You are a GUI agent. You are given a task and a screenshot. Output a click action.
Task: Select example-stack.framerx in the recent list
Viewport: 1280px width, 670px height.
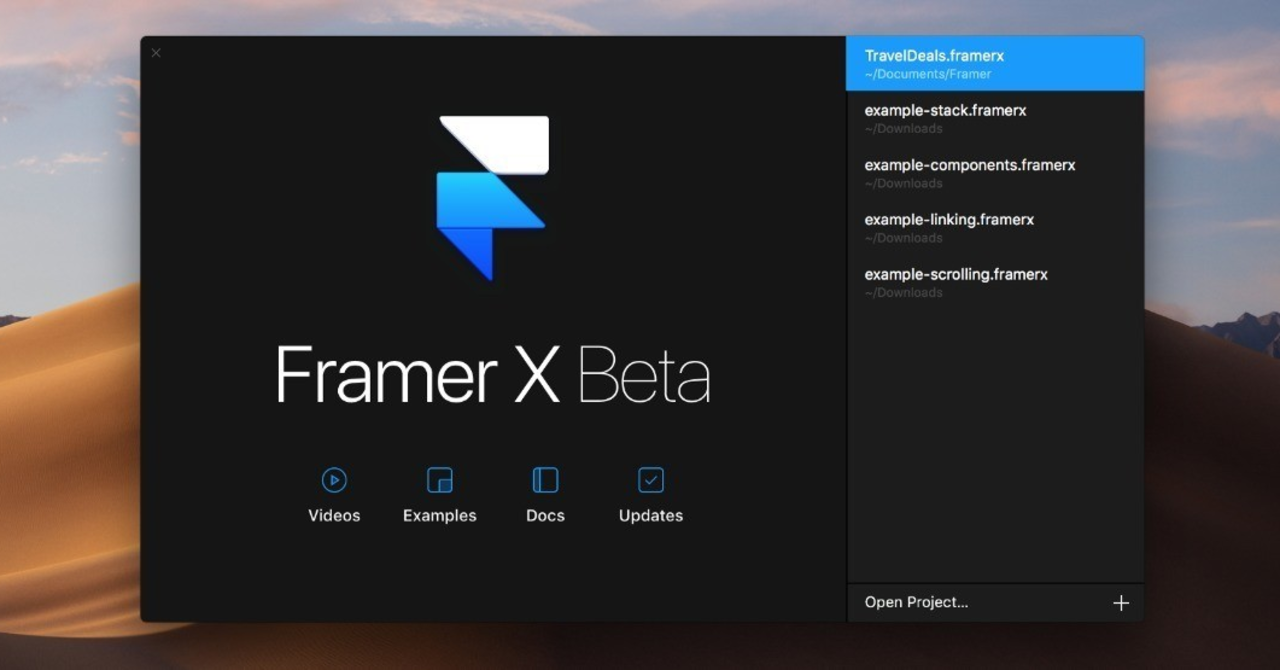click(995, 118)
